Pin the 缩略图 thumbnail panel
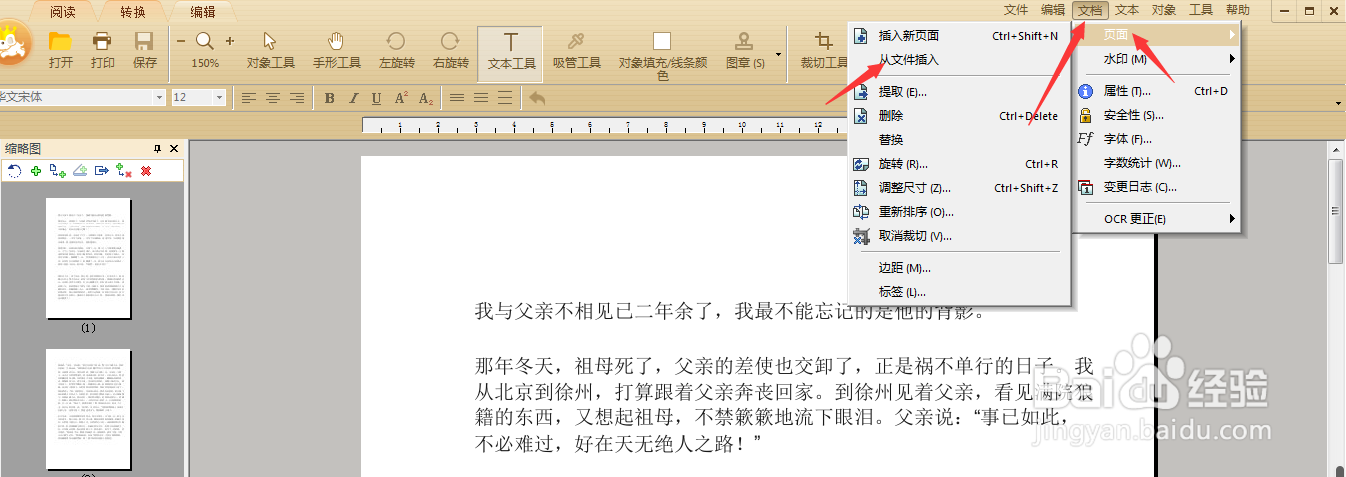The height and width of the screenshot is (477, 1346). click(157, 148)
